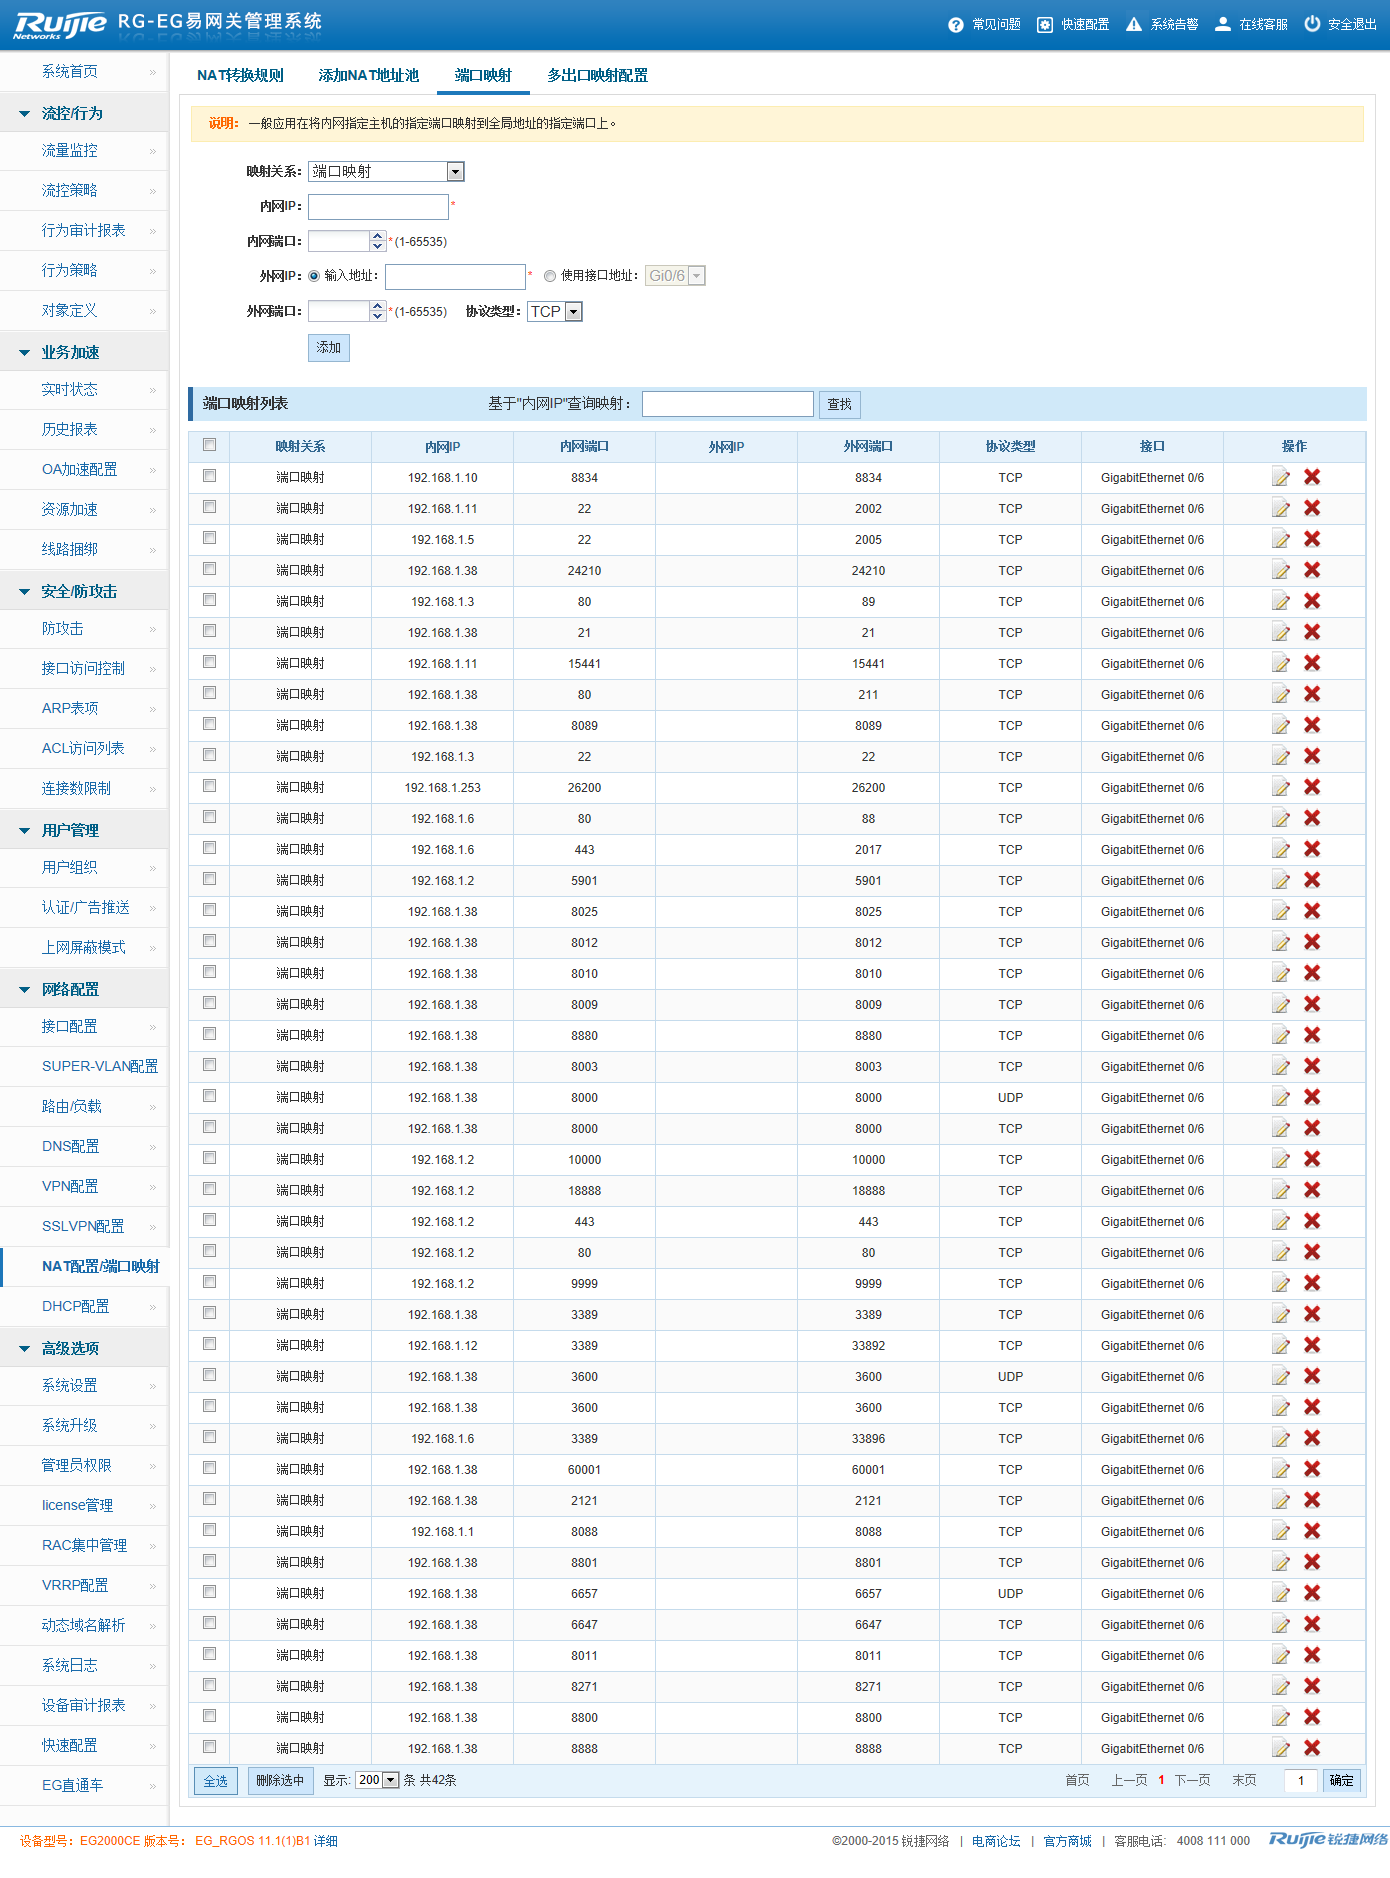Viewport: 1390px width, 1878px height.
Task: Select the 使用接口地址 radio button
Action: click(550, 276)
